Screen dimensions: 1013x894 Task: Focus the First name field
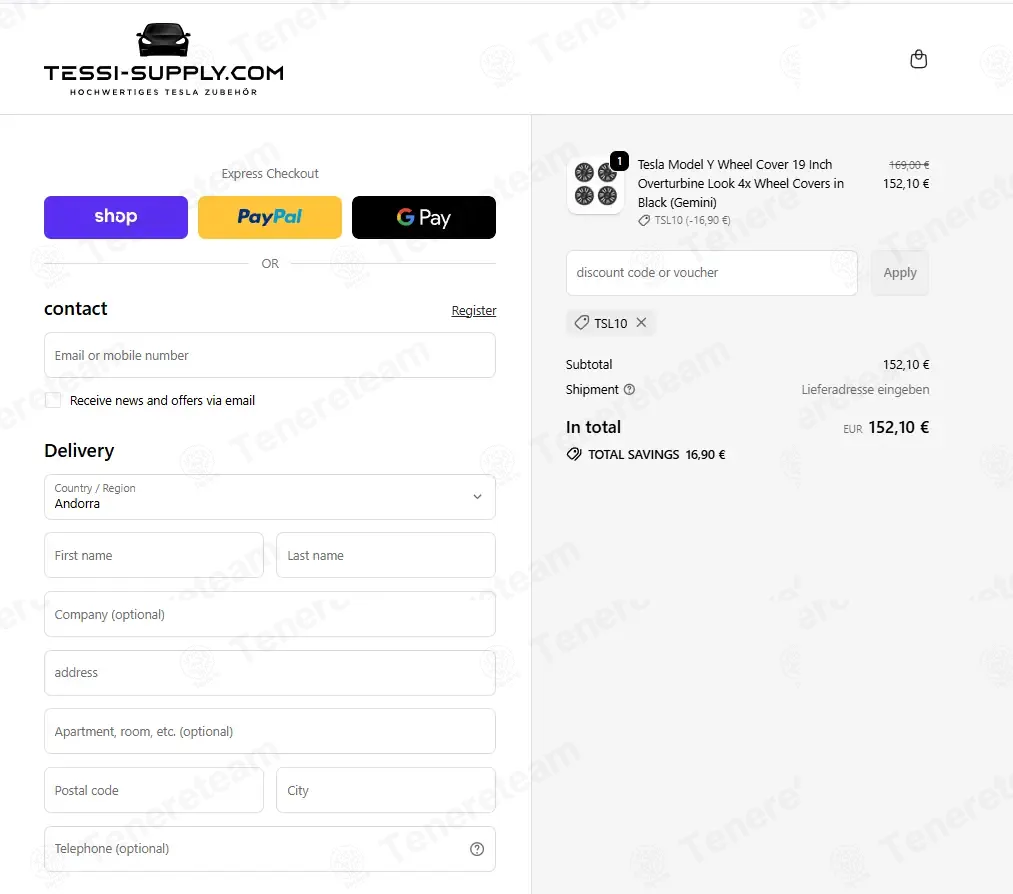(x=154, y=556)
